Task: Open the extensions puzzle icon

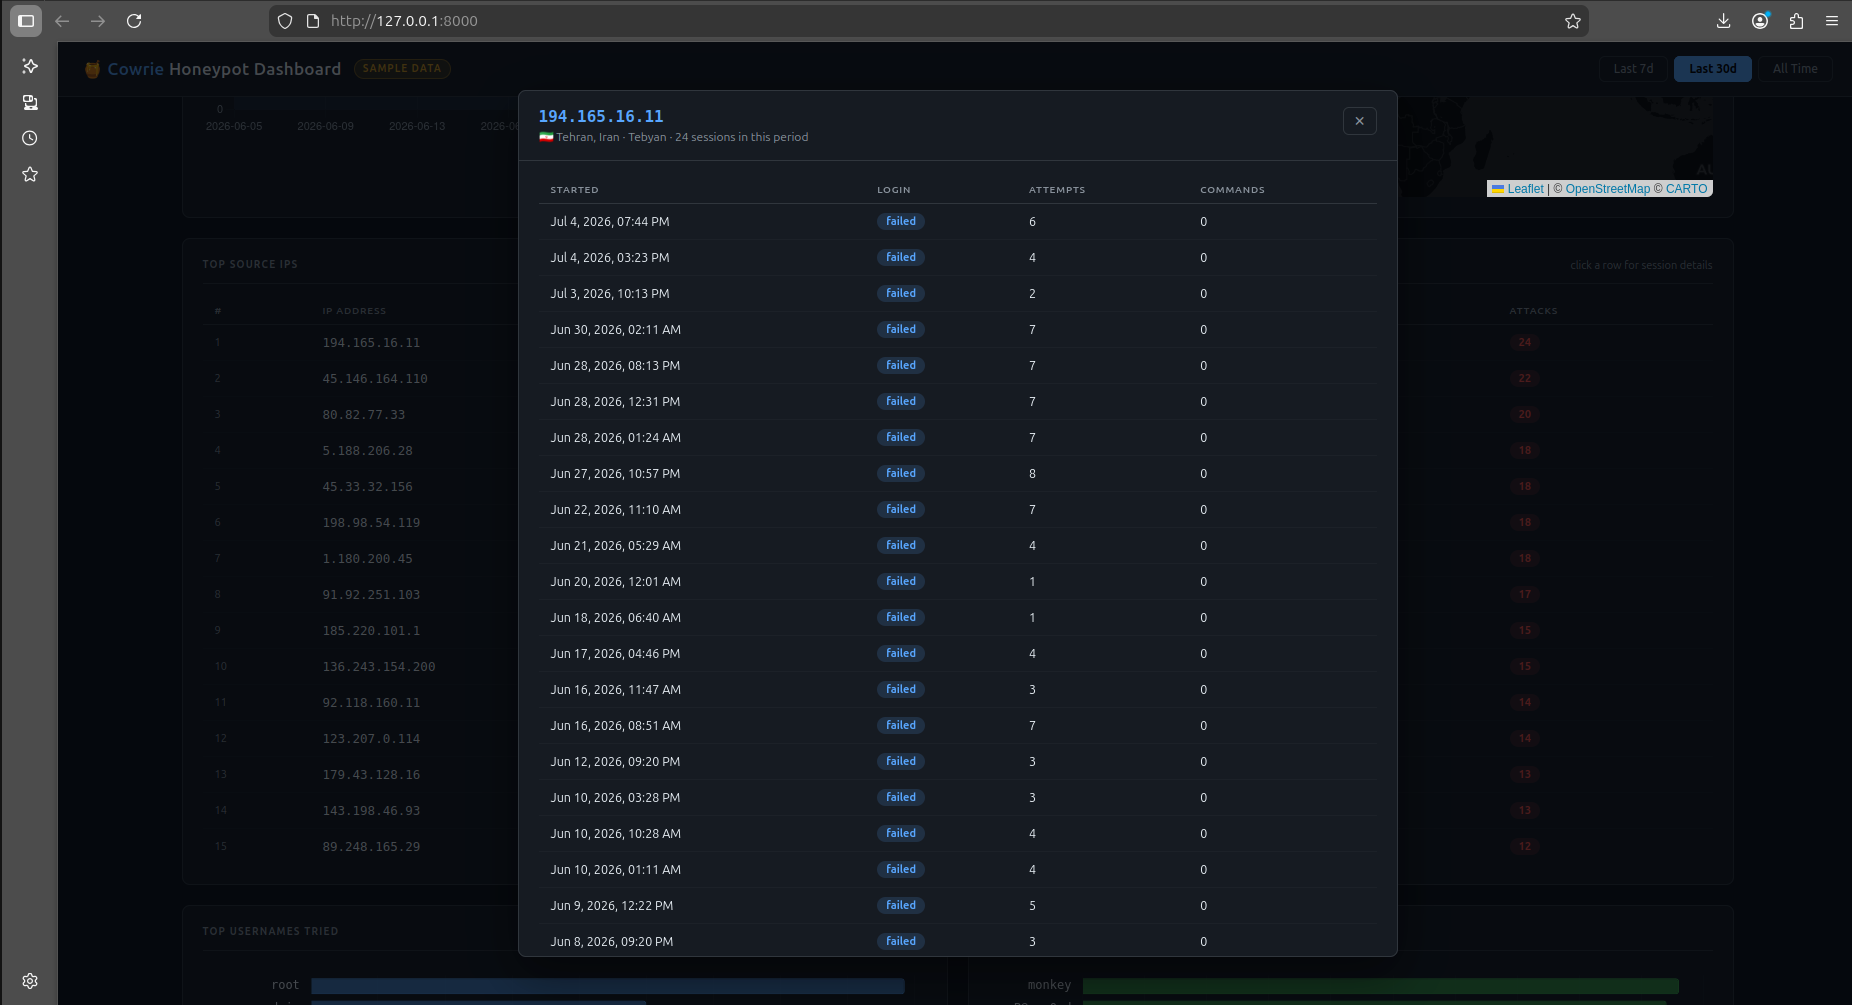Action: (1796, 21)
